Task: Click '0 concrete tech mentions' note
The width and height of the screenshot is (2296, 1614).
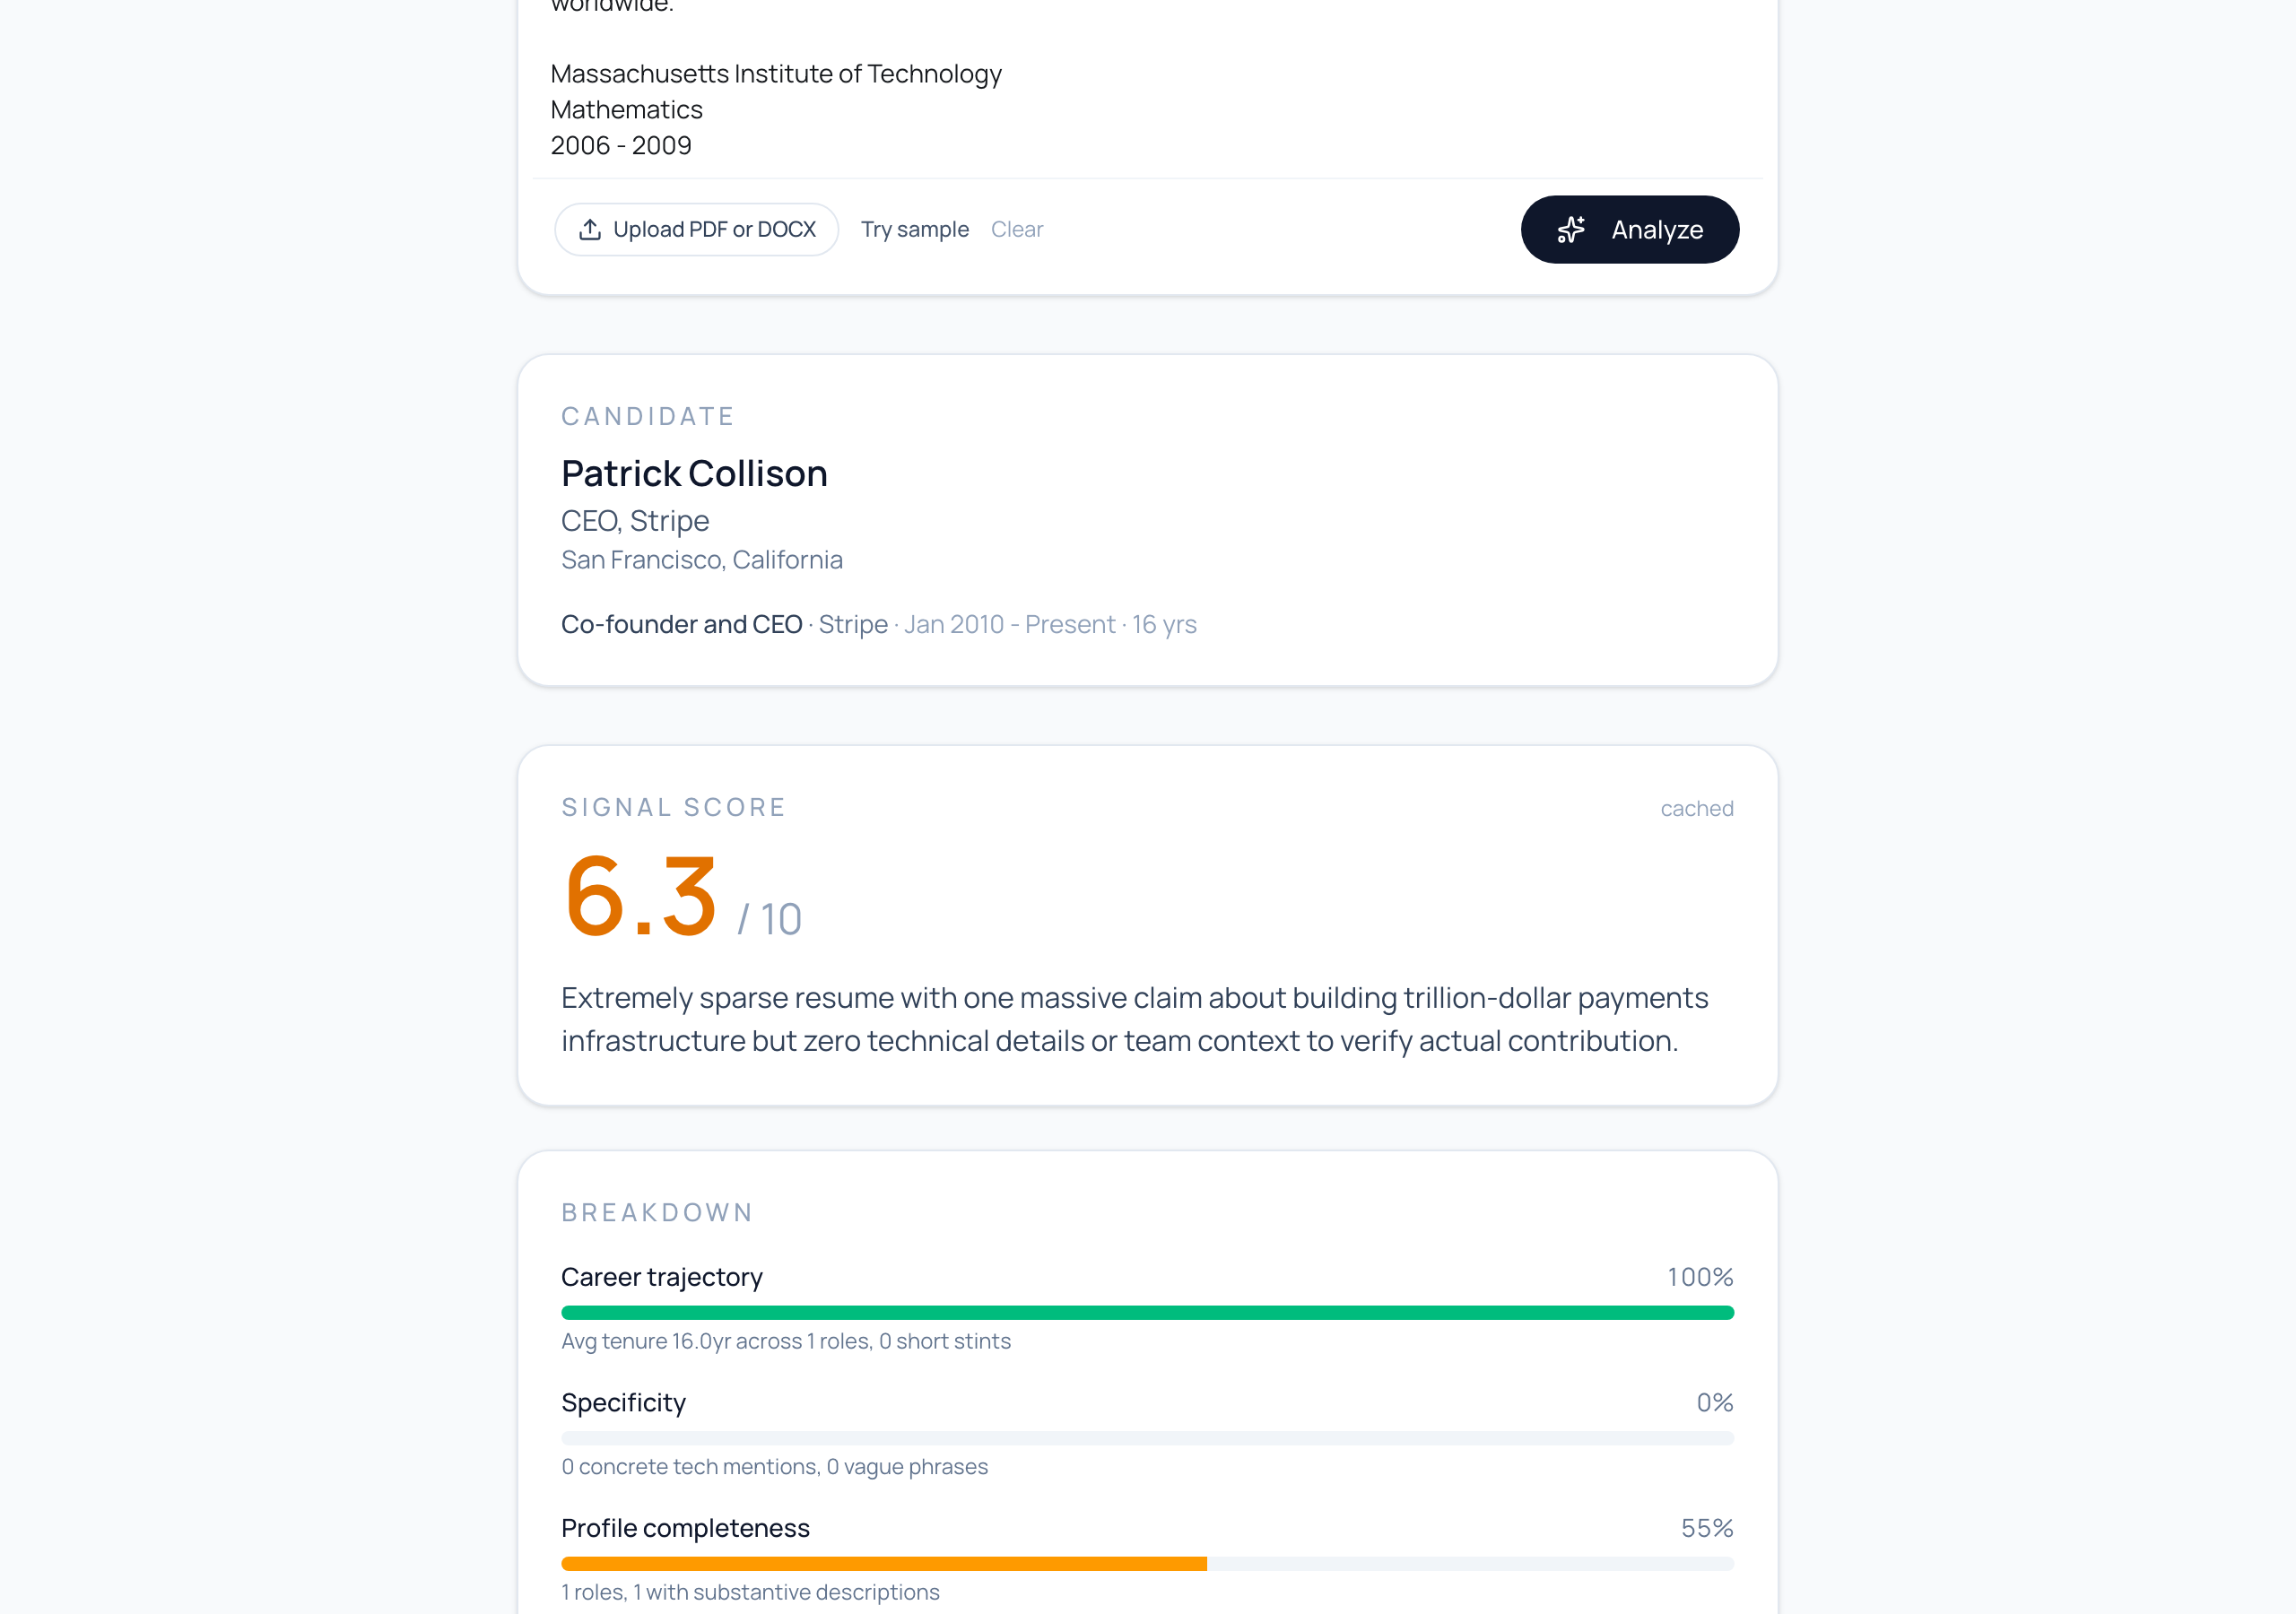Action: [690, 1467]
